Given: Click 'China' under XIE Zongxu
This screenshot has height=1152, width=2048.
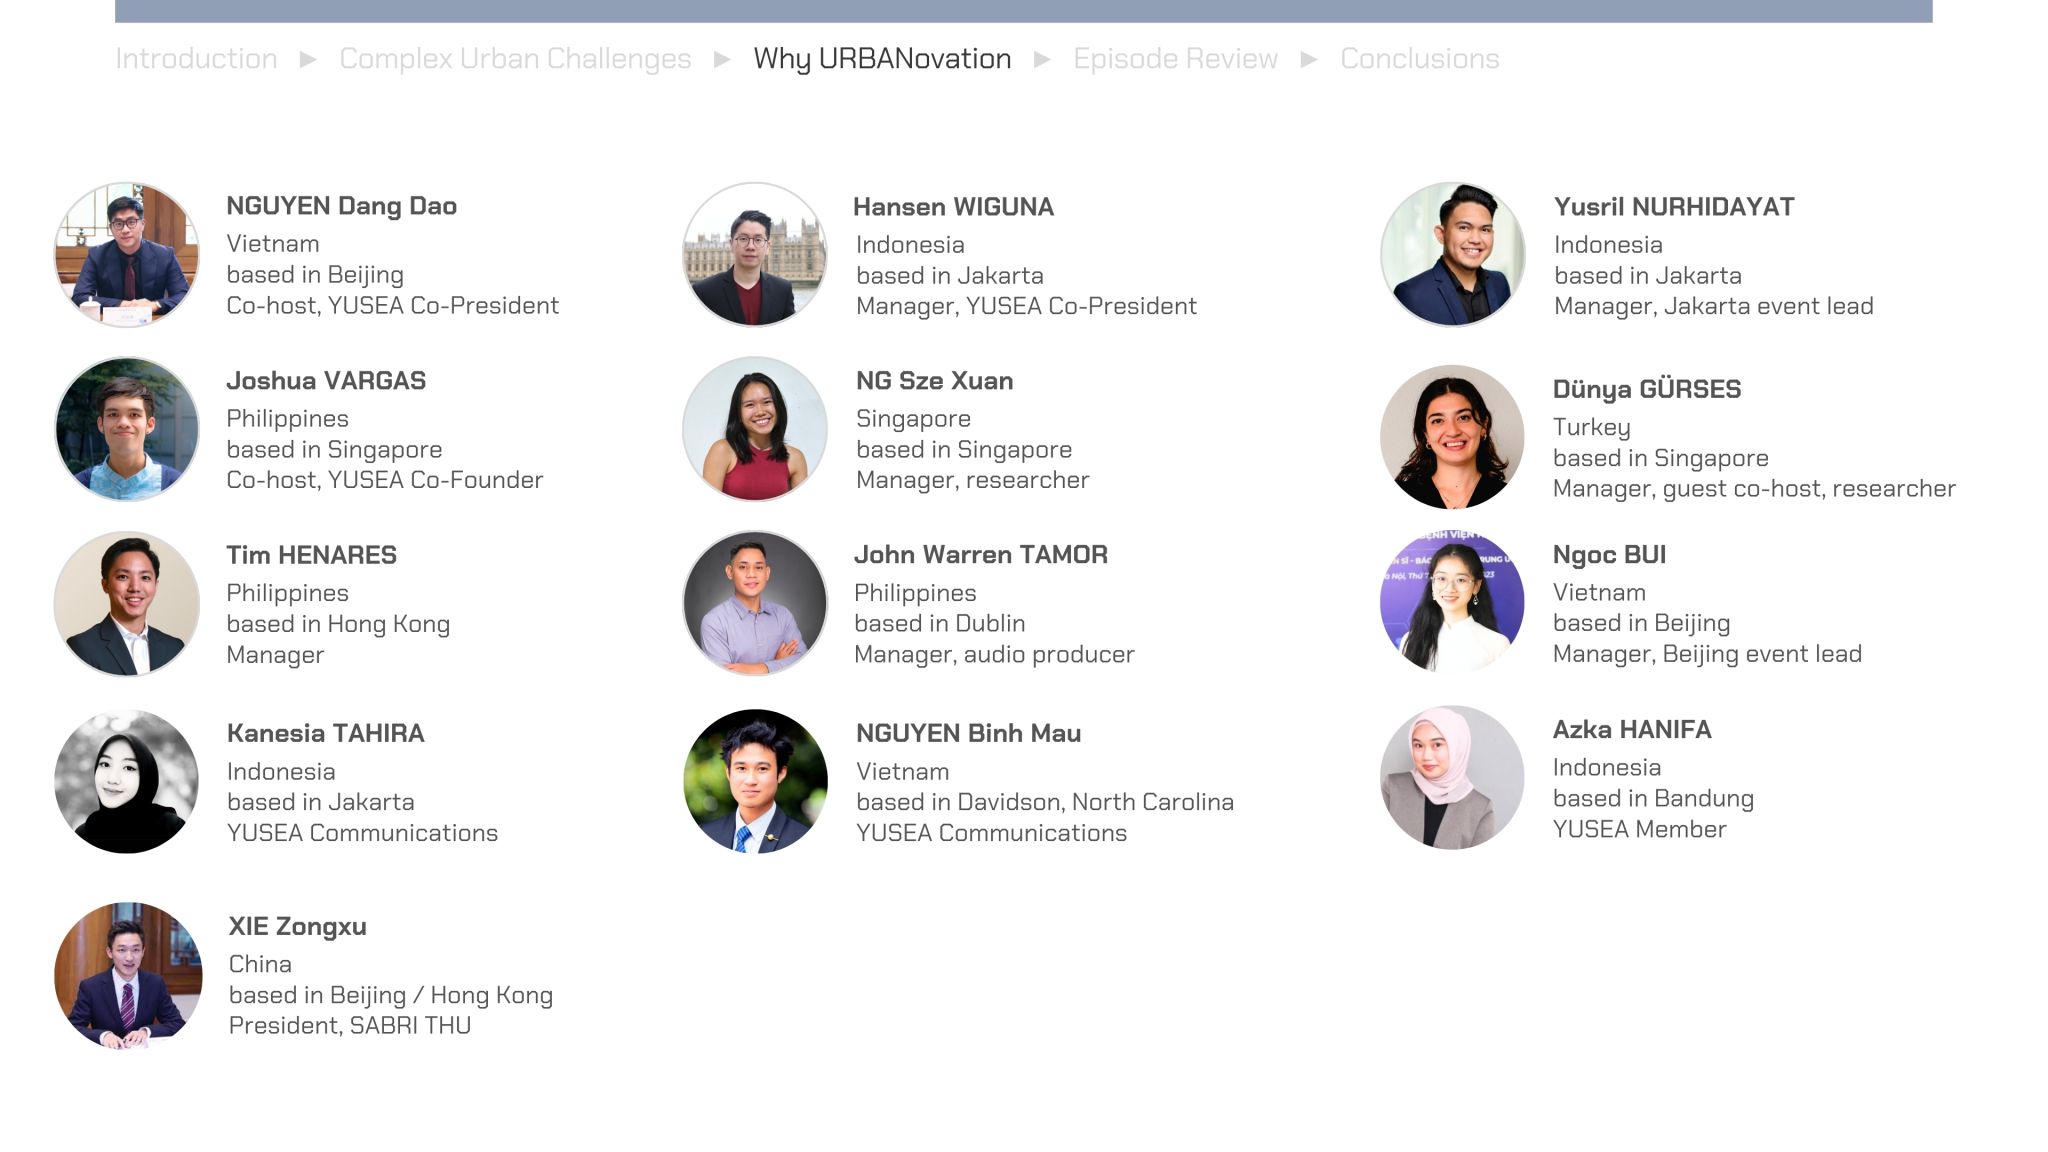Looking at the screenshot, I should [260, 965].
